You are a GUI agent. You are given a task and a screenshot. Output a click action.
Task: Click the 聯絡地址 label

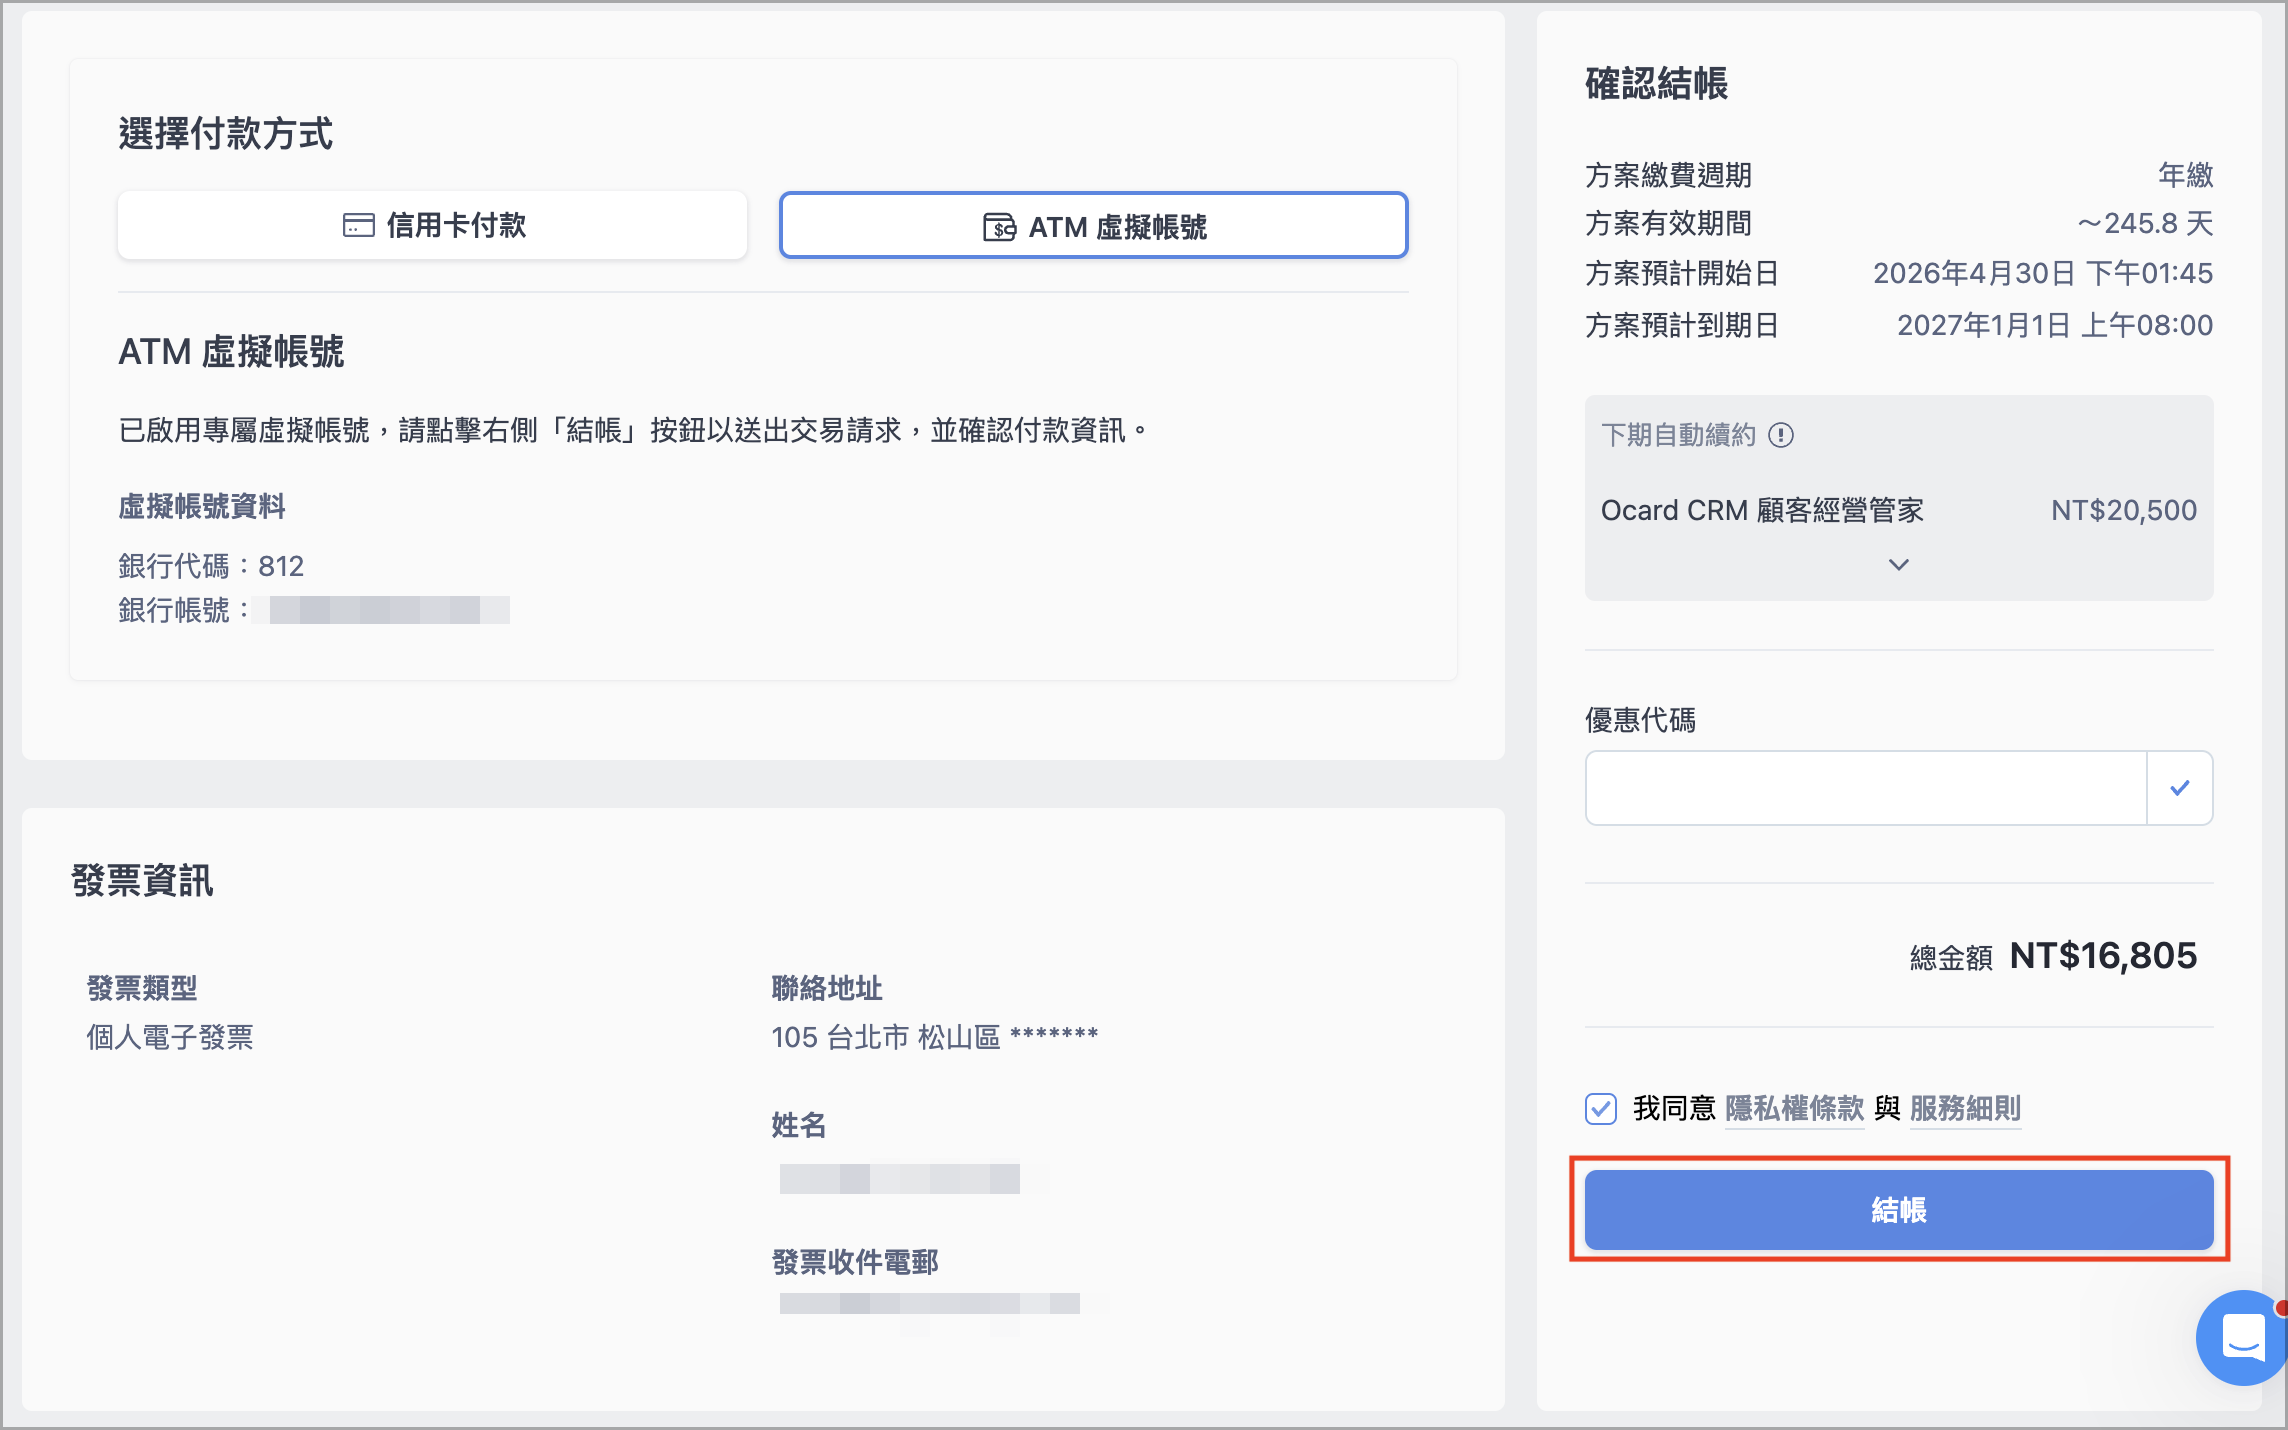[827, 988]
